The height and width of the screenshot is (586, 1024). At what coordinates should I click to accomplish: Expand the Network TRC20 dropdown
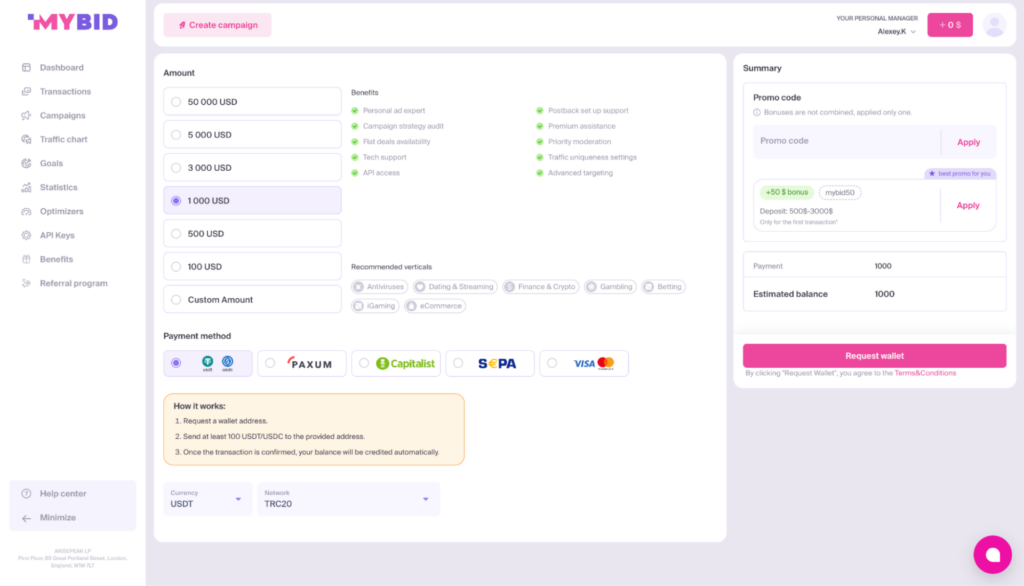pyautogui.click(x=348, y=498)
